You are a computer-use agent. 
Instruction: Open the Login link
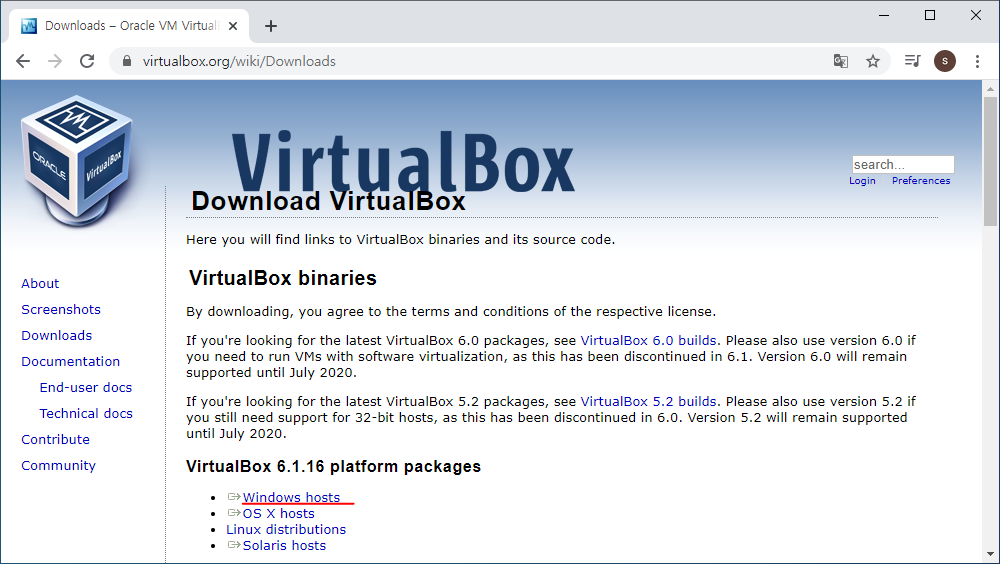pos(862,181)
